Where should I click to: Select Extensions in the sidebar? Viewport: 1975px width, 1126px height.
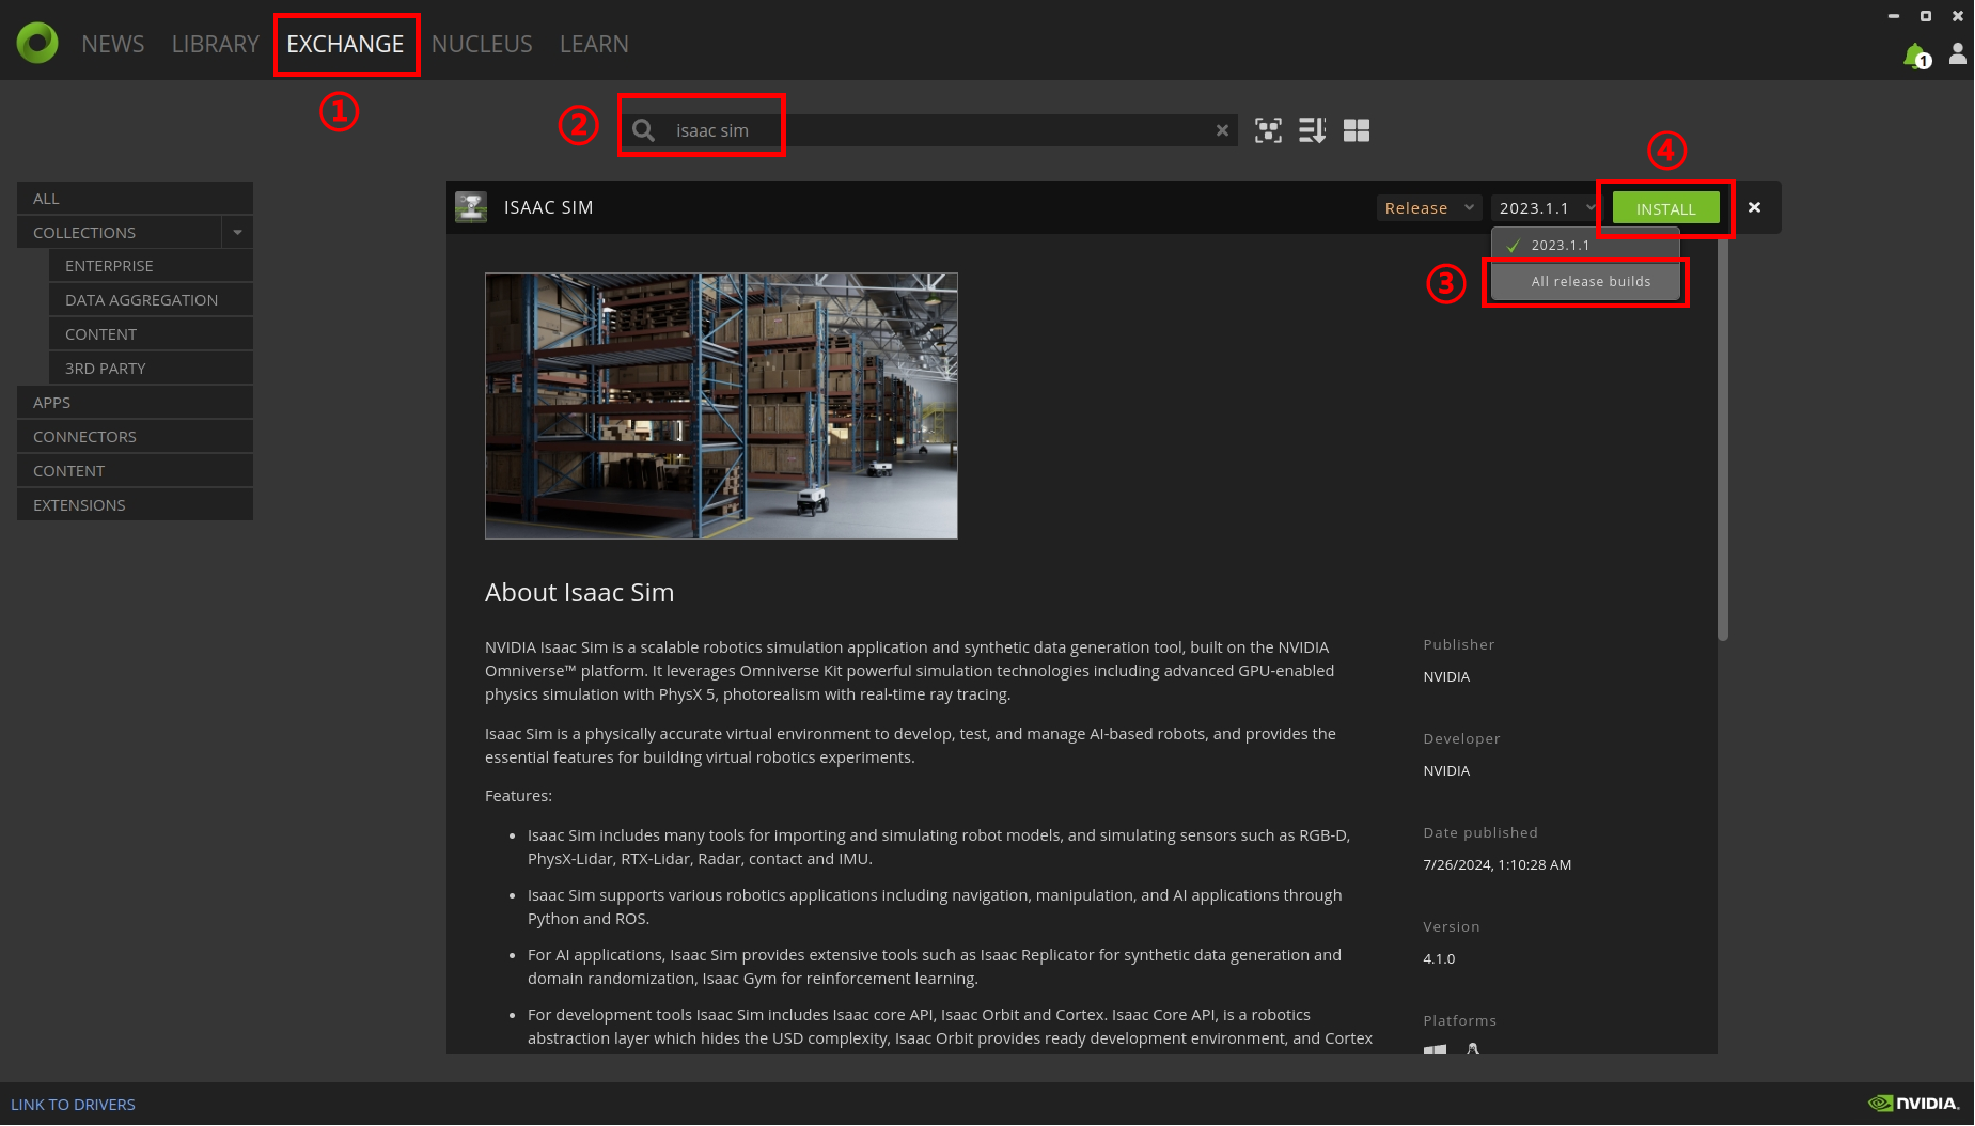coord(79,505)
